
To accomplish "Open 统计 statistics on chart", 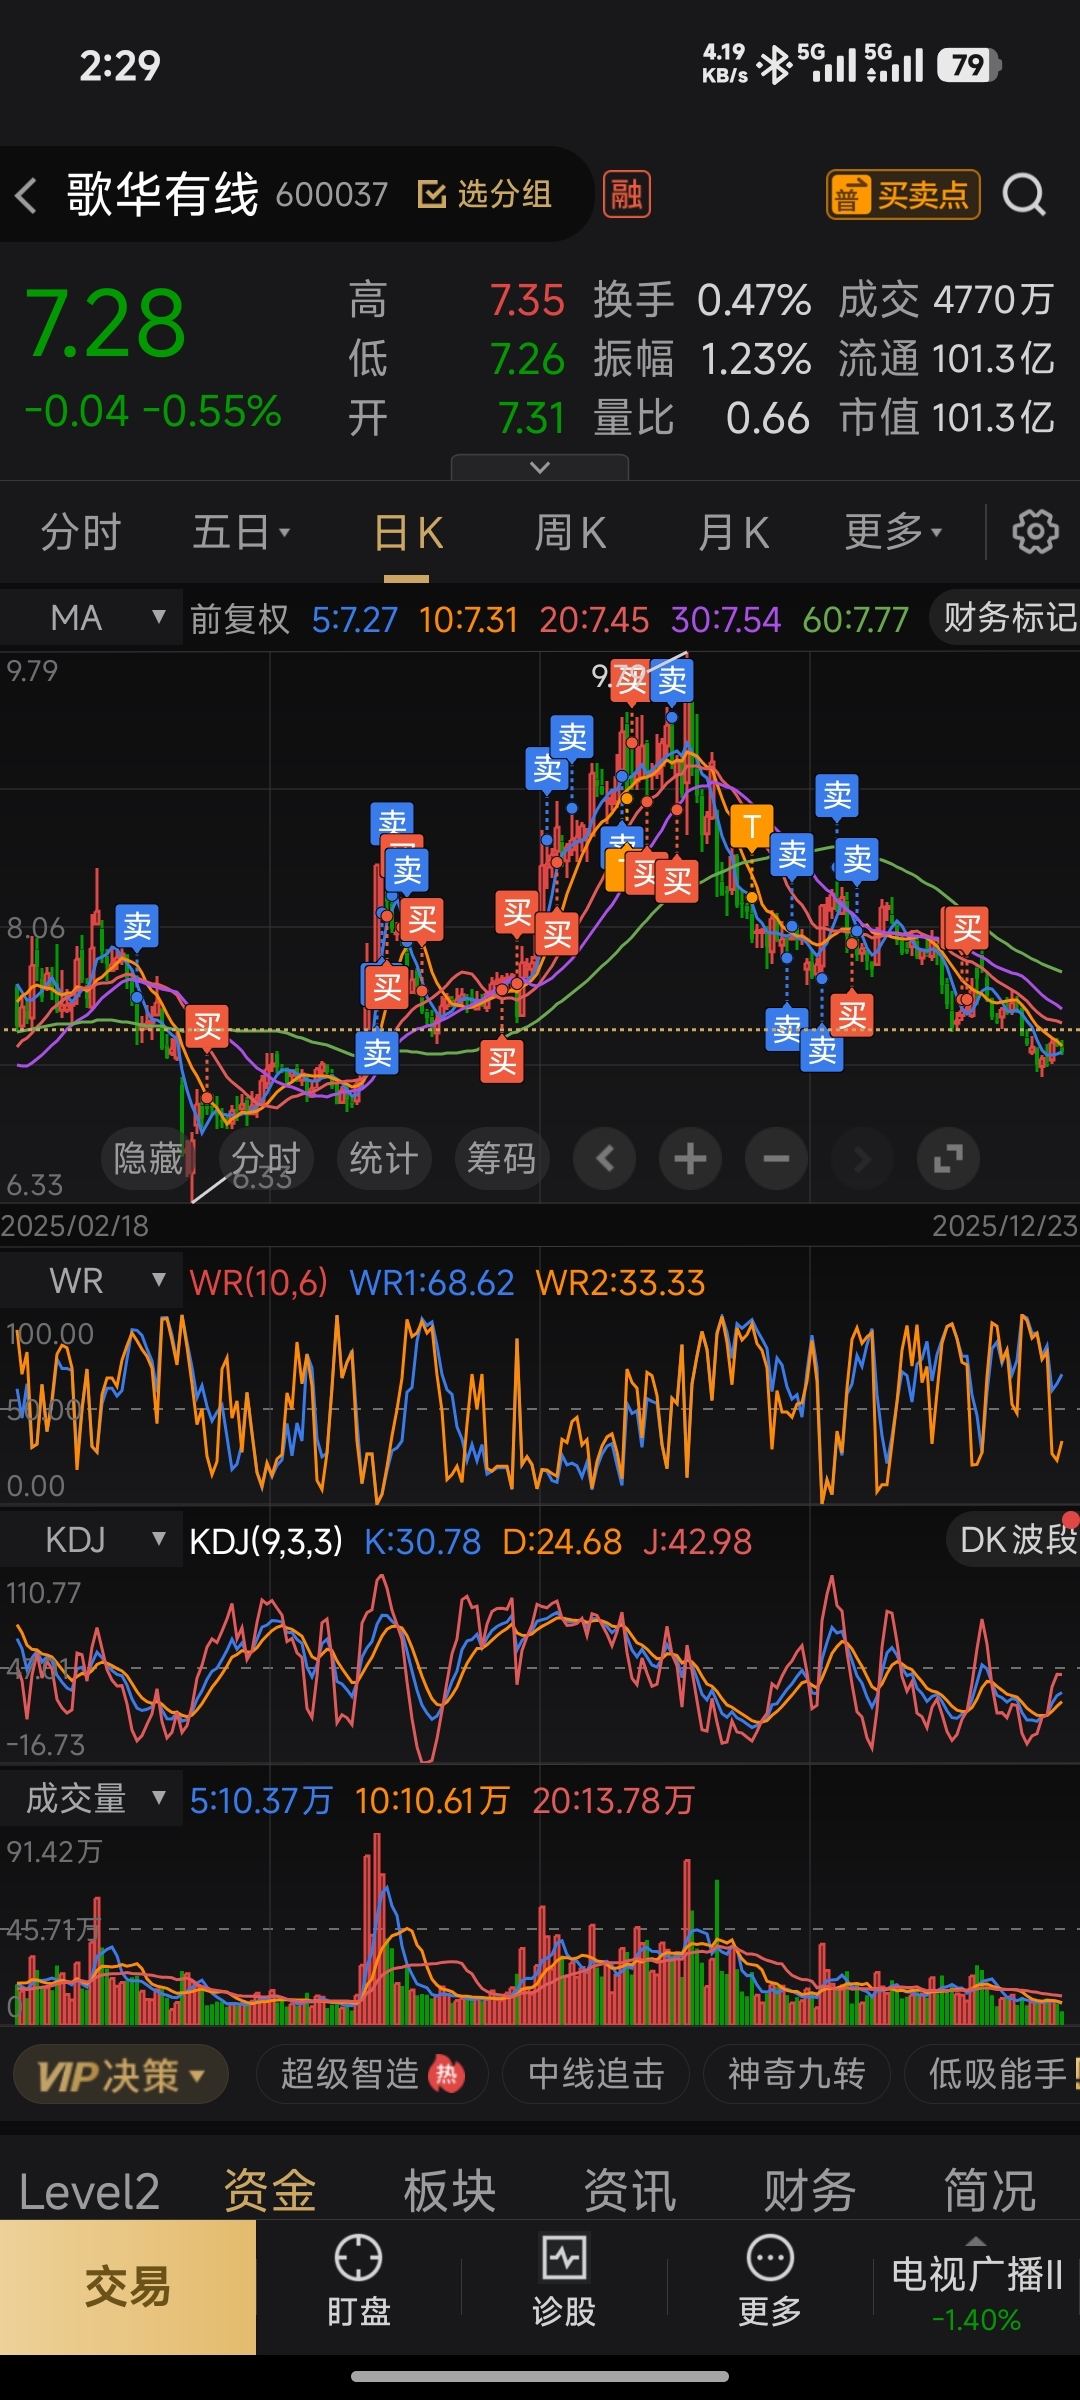I will (x=384, y=1159).
